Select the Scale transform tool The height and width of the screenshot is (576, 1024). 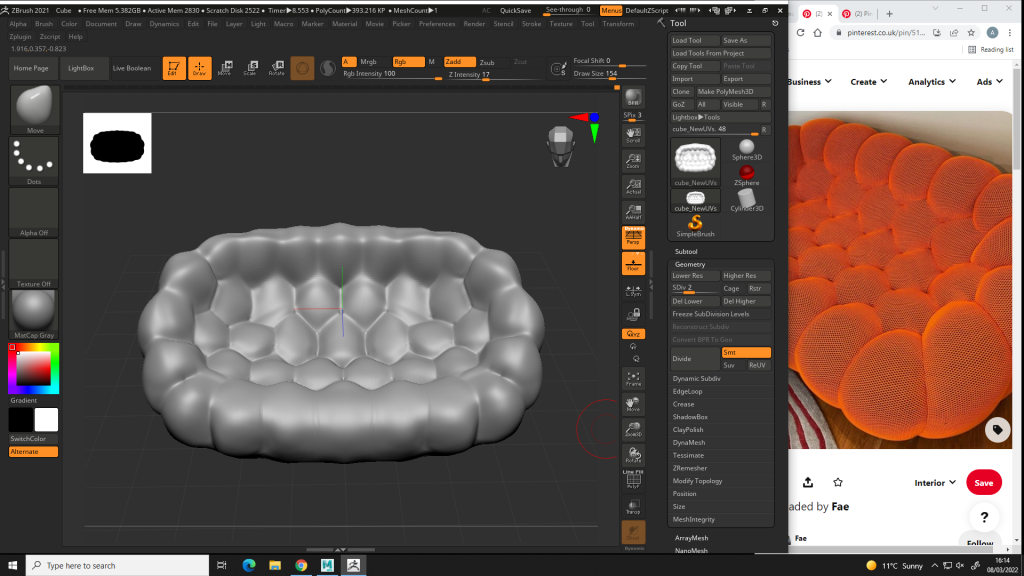coord(251,68)
